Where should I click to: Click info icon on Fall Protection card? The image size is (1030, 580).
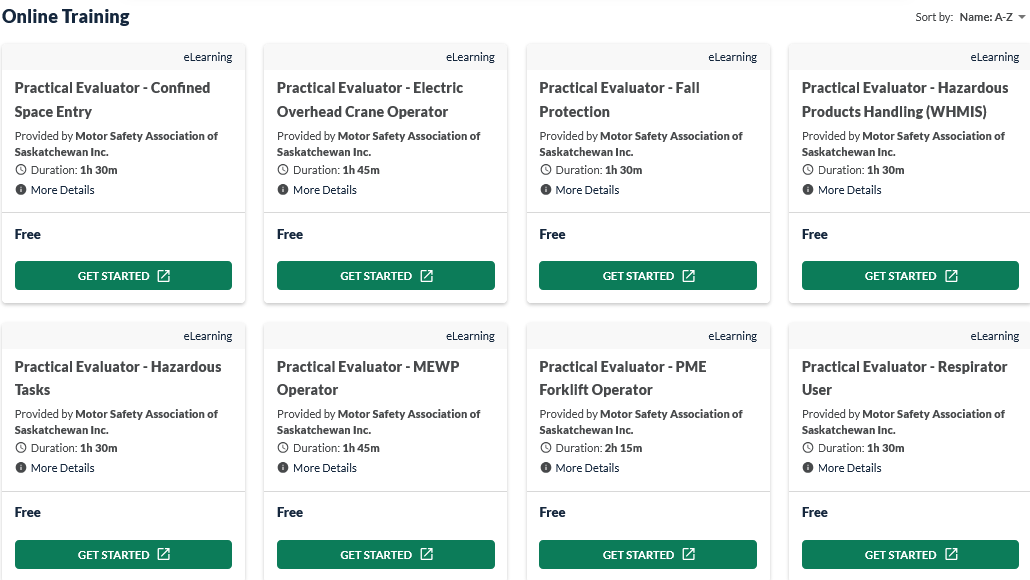[545, 190]
